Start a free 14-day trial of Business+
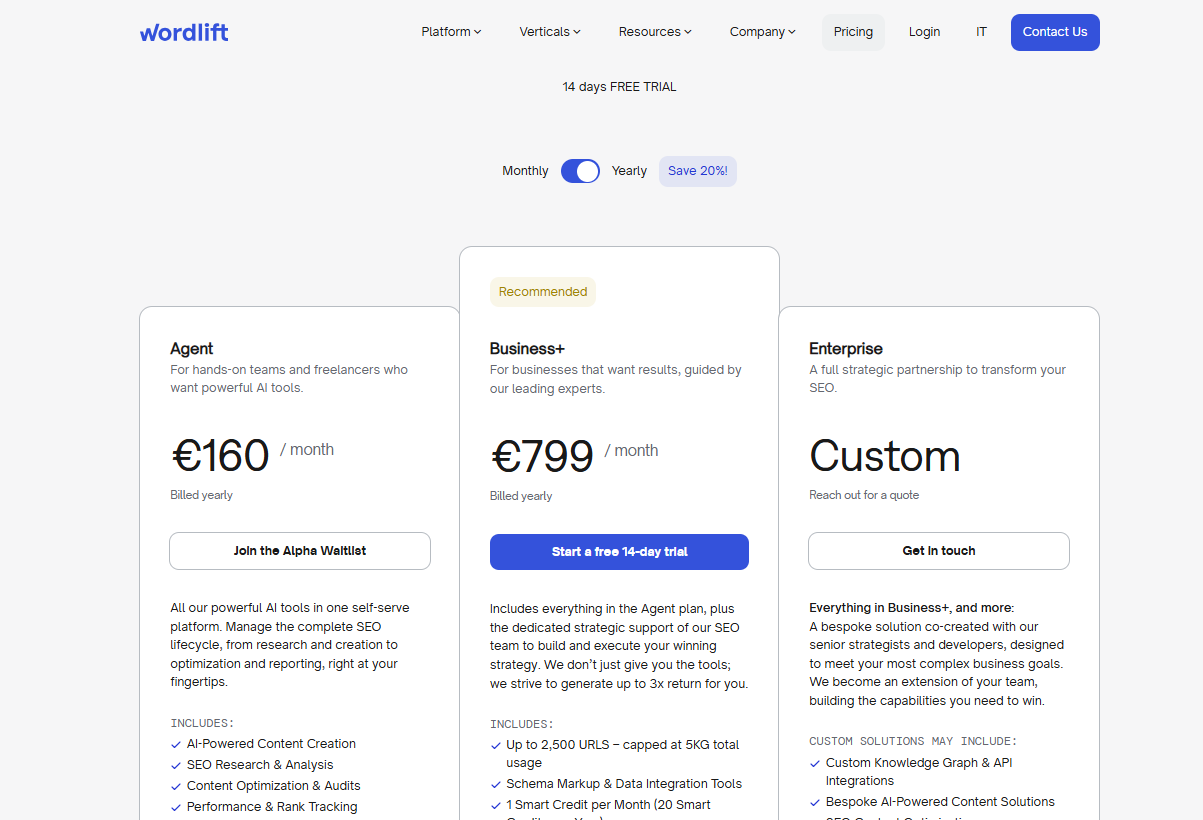The image size is (1203, 820). pos(619,551)
